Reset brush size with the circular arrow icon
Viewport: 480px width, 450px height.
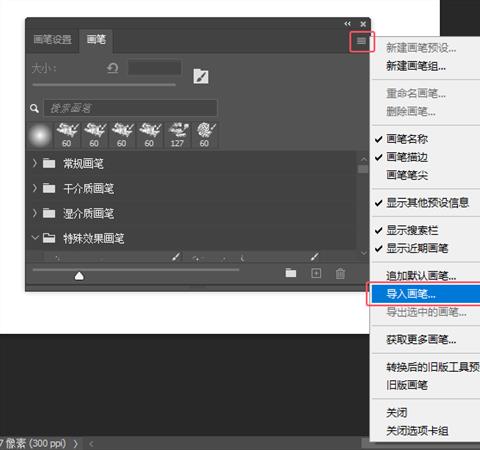[x=112, y=68]
